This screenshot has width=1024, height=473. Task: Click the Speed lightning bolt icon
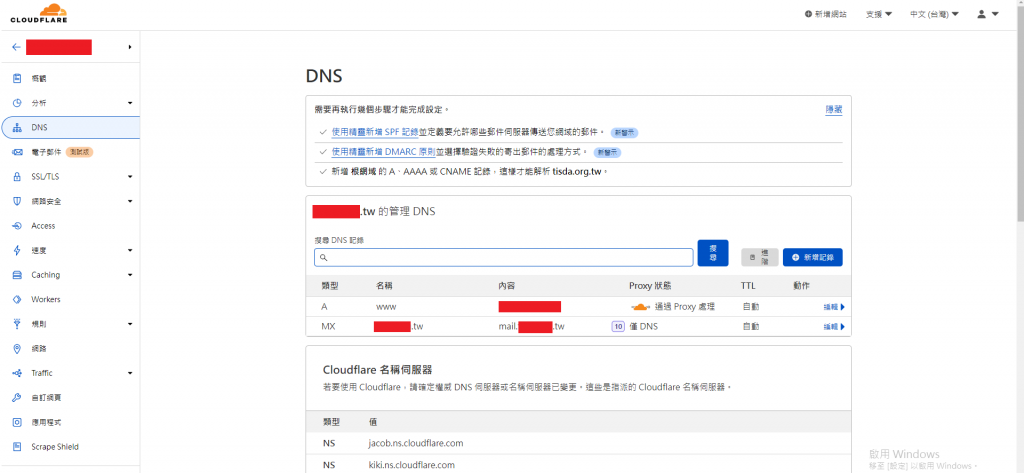coord(18,250)
